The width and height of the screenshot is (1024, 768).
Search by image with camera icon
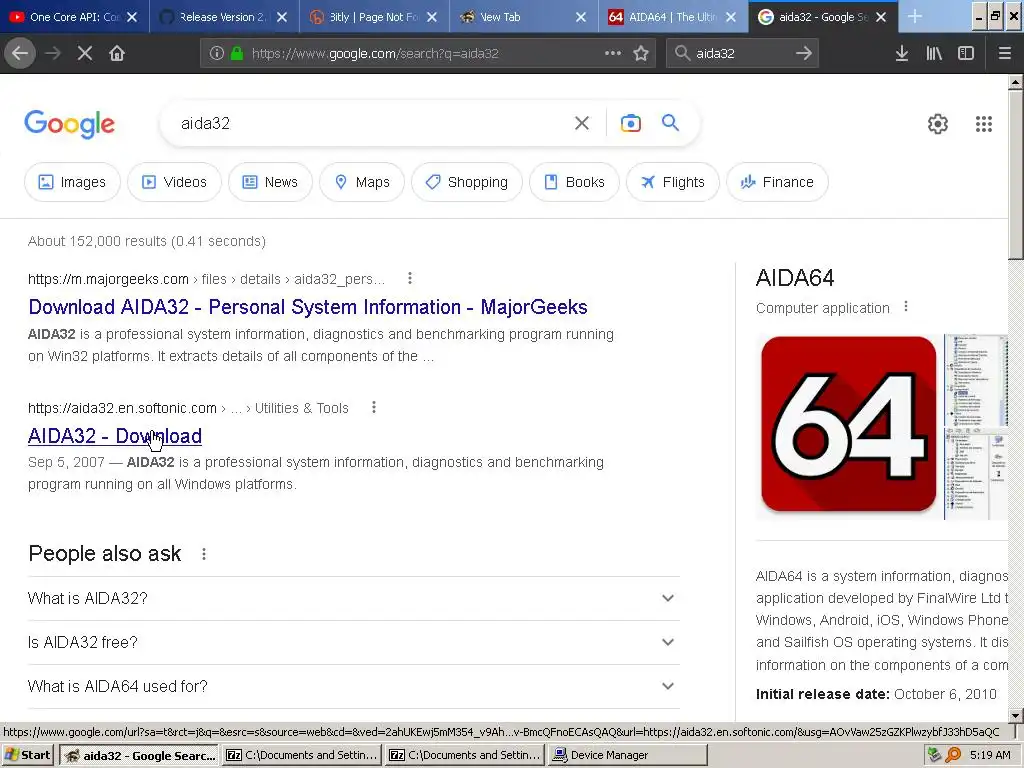(x=631, y=123)
